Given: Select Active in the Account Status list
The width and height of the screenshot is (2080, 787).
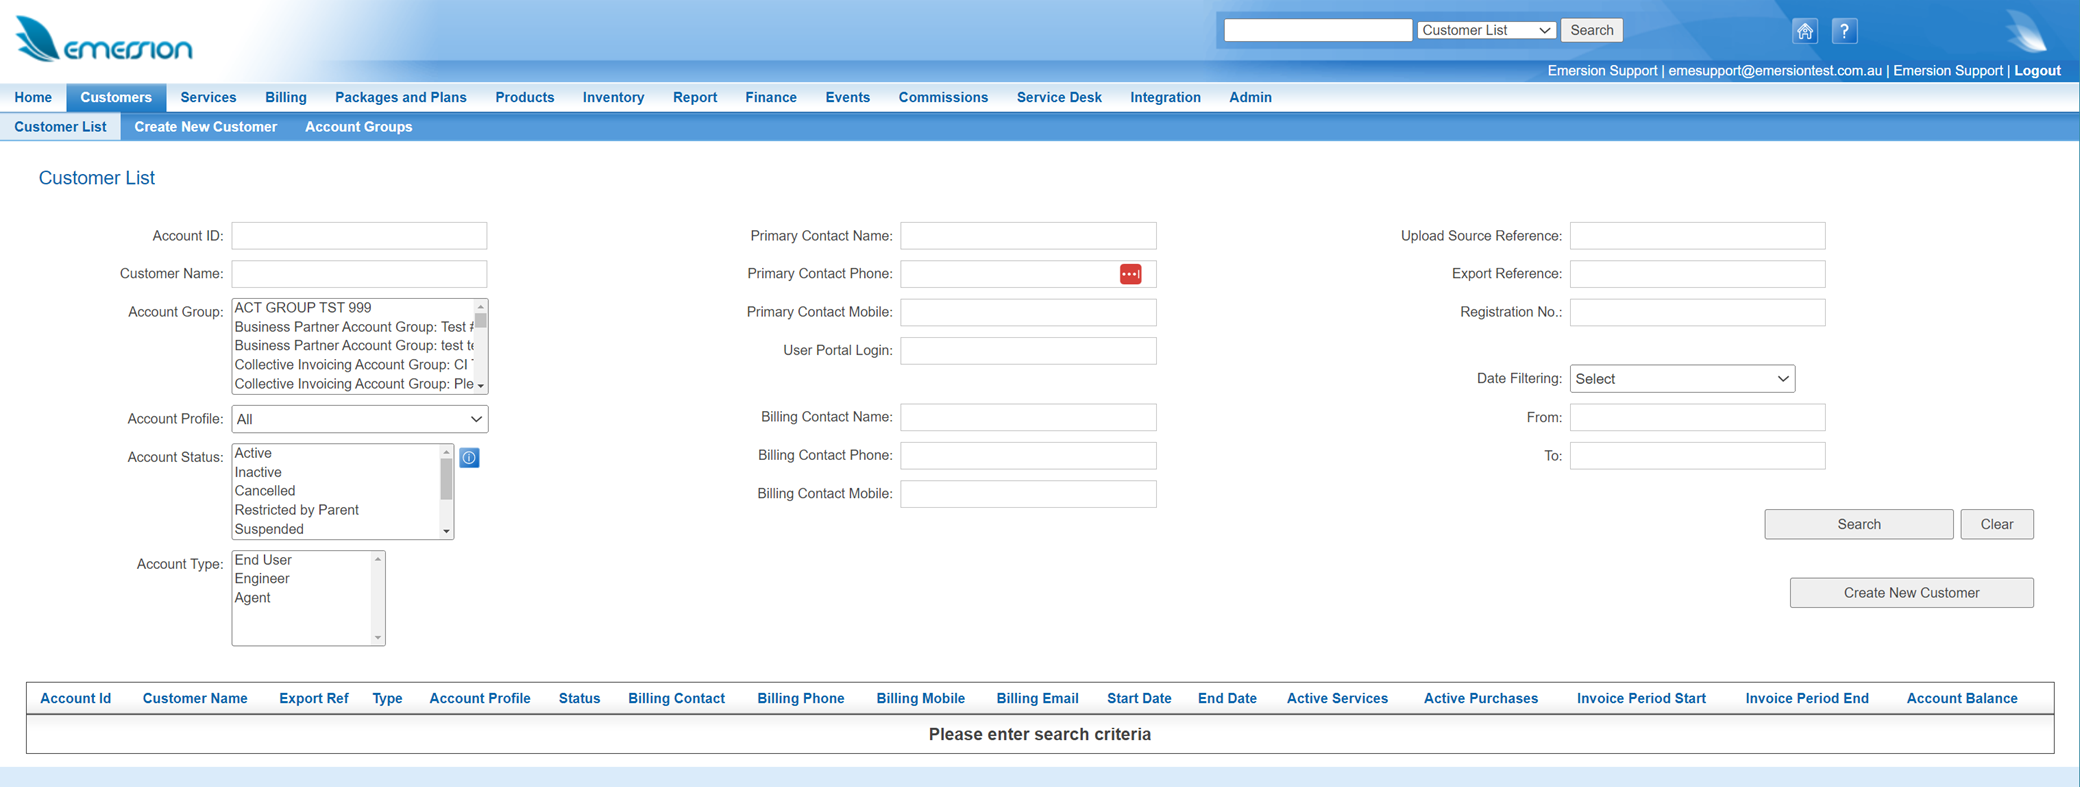Looking at the screenshot, I should (253, 453).
